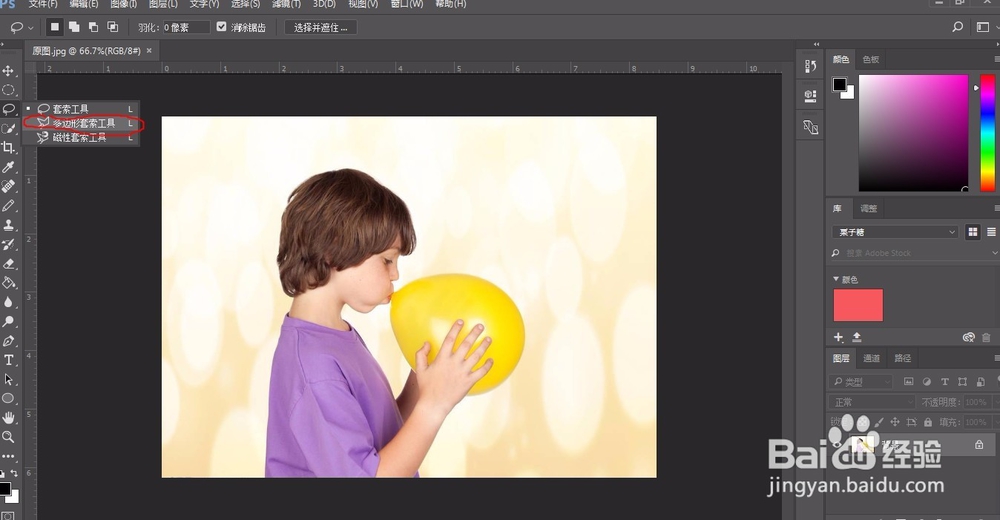Choose Add to Selection mode button
The height and width of the screenshot is (520, 1000).
(74, 27)
